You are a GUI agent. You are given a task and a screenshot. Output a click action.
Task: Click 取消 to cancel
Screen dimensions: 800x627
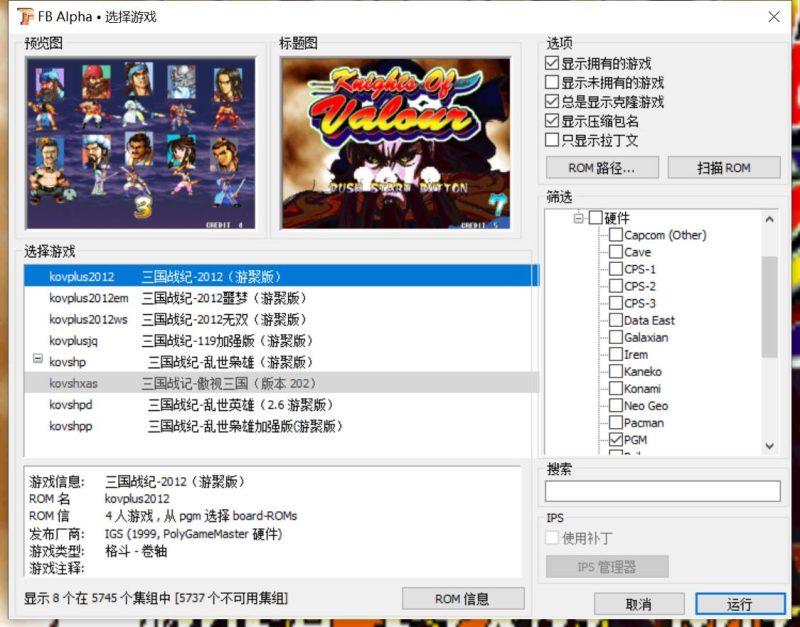639,605
